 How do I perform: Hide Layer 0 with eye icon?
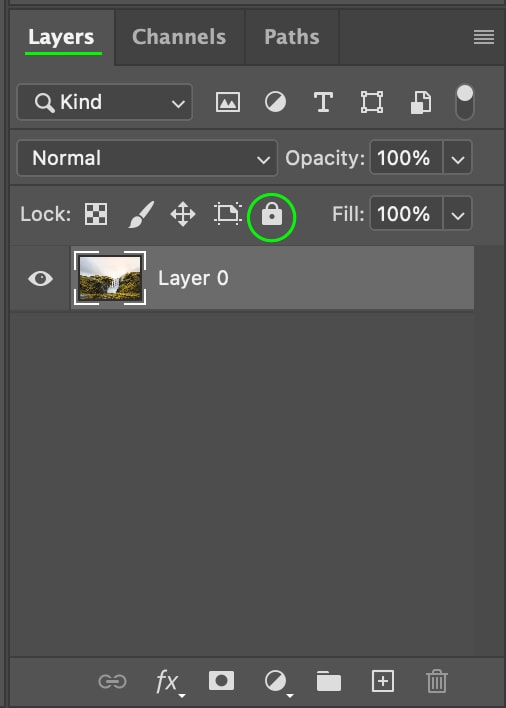click(41, 279)
